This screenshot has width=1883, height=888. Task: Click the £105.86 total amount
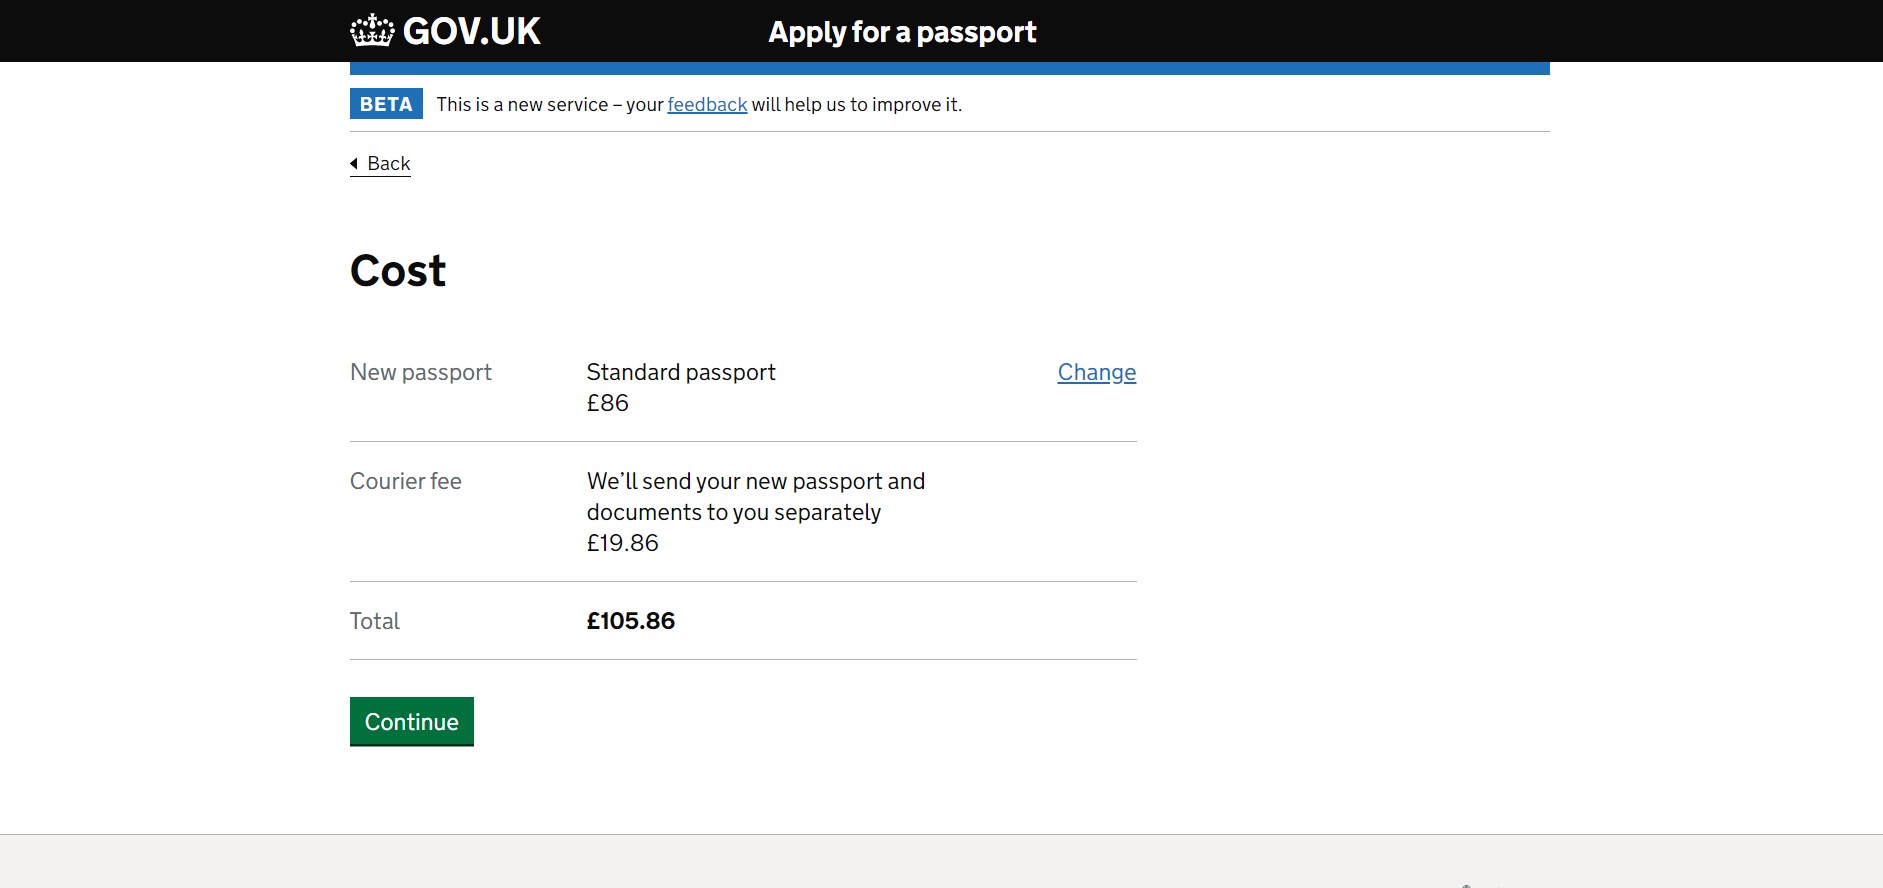pyautogui.click(x=631, y=621)
